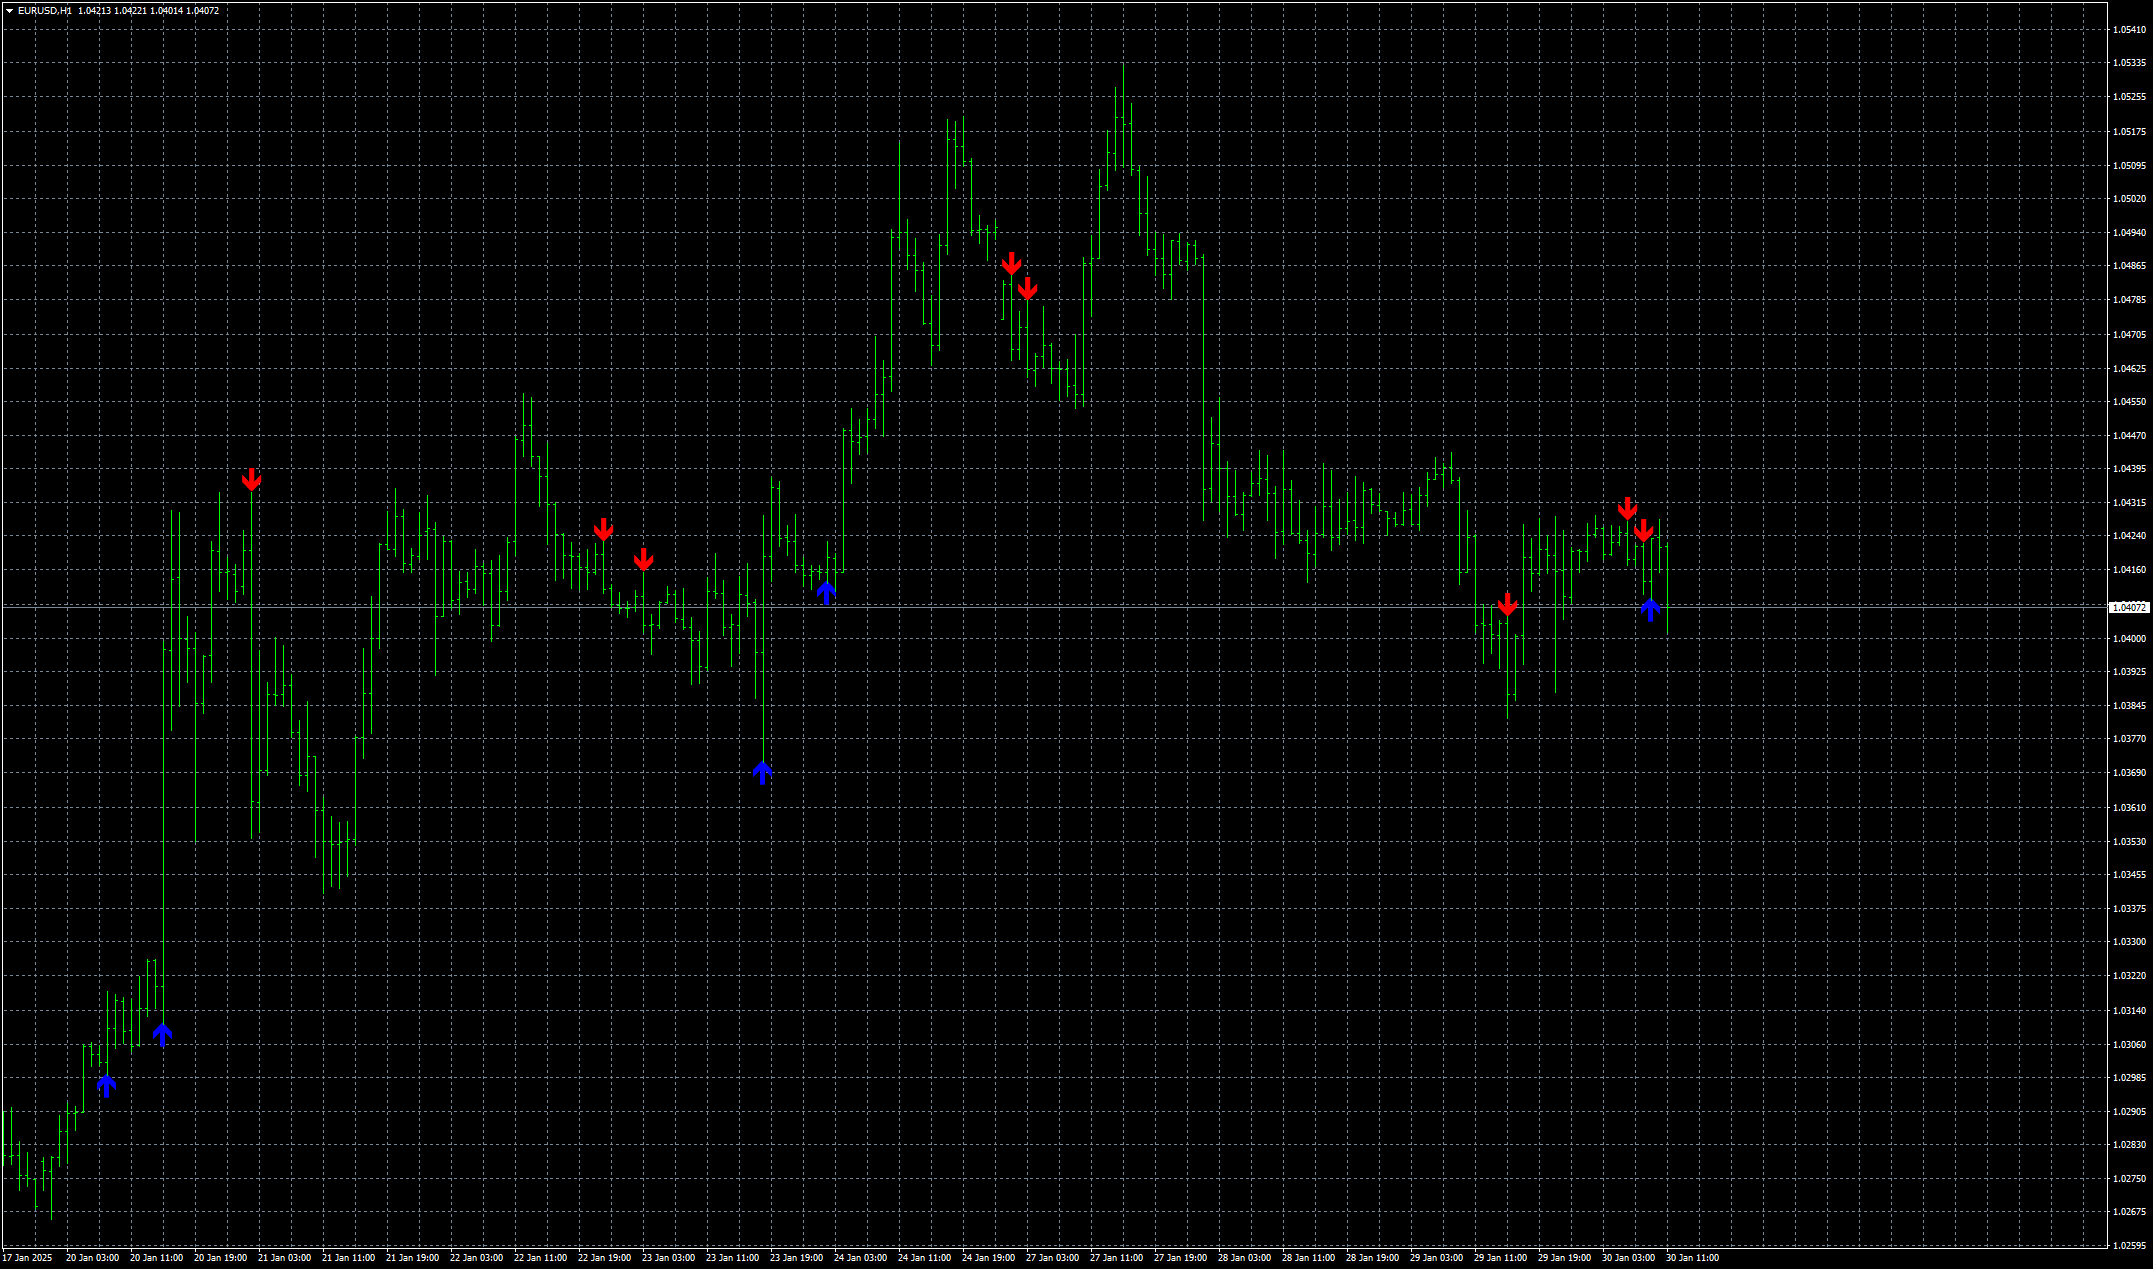Open the chart menu triangle beside EURUSD,H1
The width and height of the screenshot is (2153, 1269).
pyautogui.click(x=9, y=11)
